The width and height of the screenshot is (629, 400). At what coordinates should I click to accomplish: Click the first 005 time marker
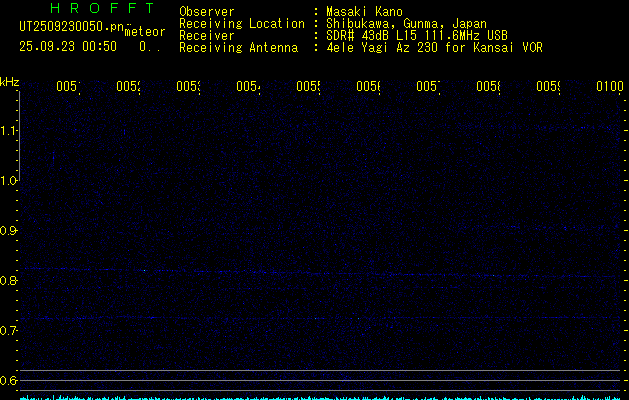click(67, 87)
